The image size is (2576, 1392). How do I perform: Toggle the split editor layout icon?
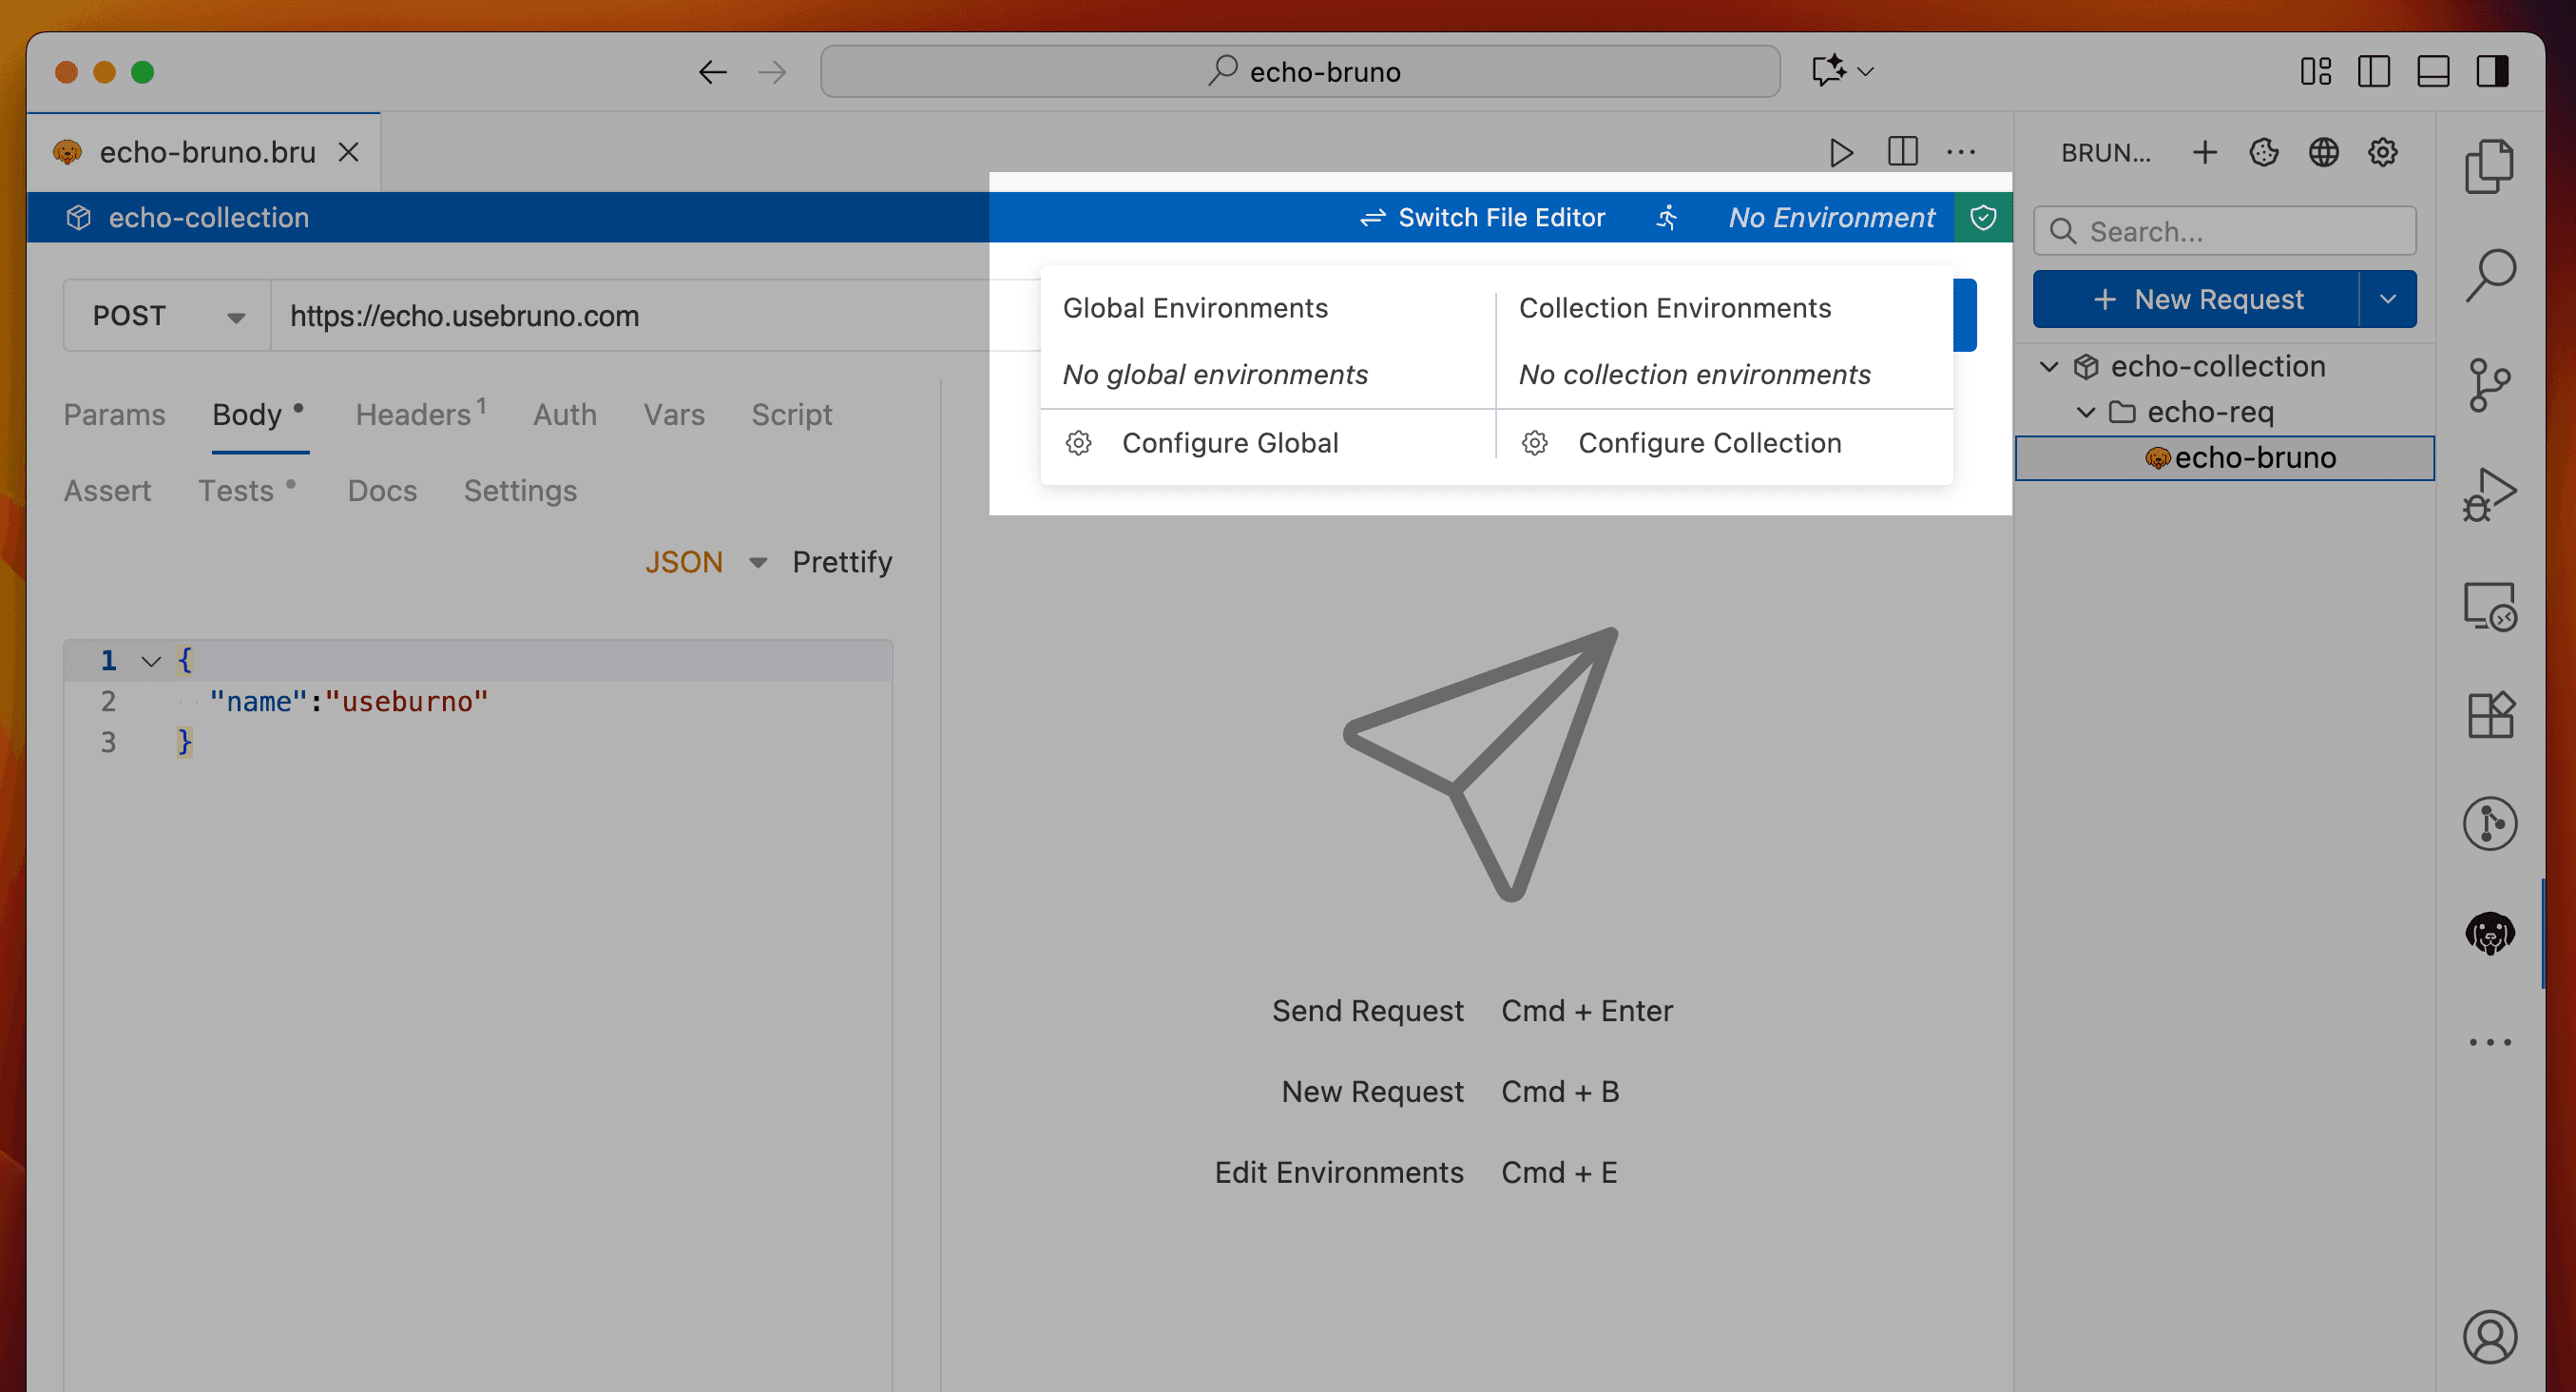click(x=1902, y=152)
